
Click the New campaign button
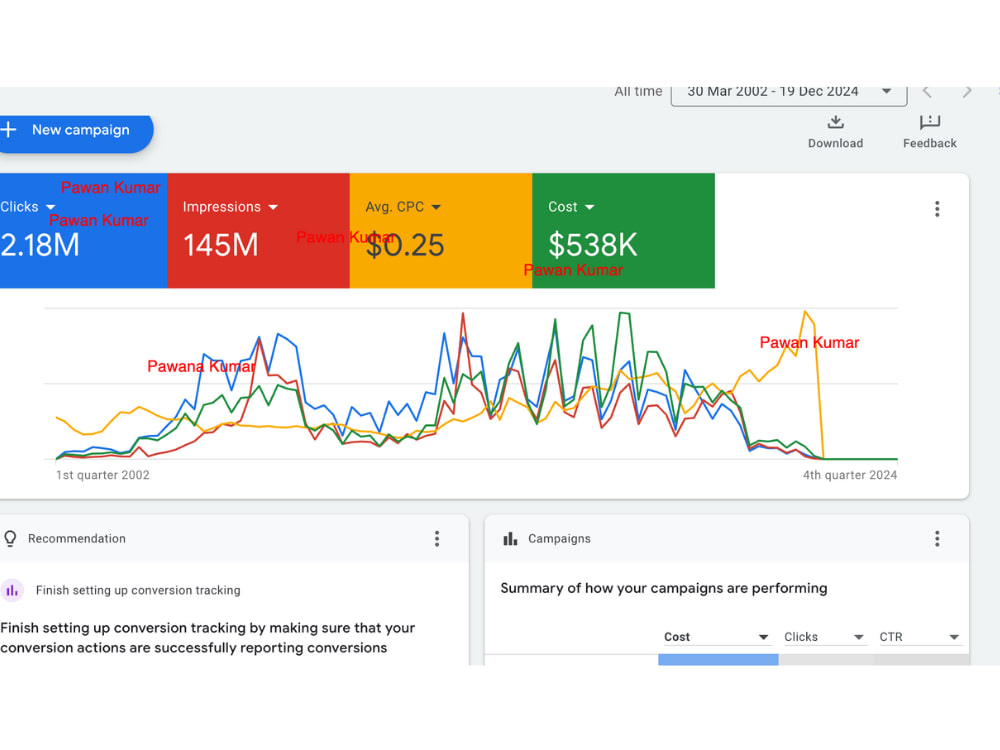[76, 134]
